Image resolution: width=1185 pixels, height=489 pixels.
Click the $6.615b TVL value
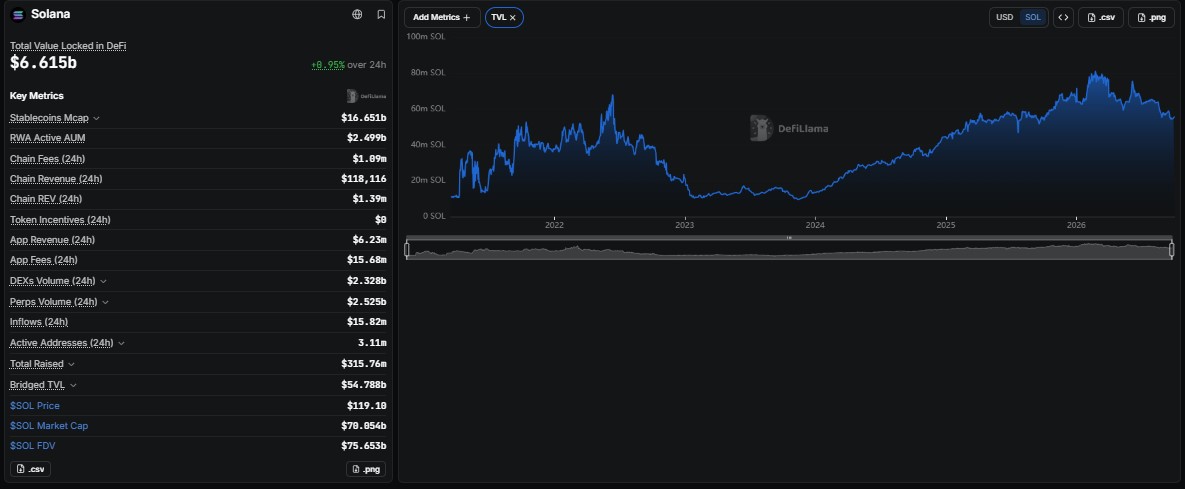pos(43,63)
